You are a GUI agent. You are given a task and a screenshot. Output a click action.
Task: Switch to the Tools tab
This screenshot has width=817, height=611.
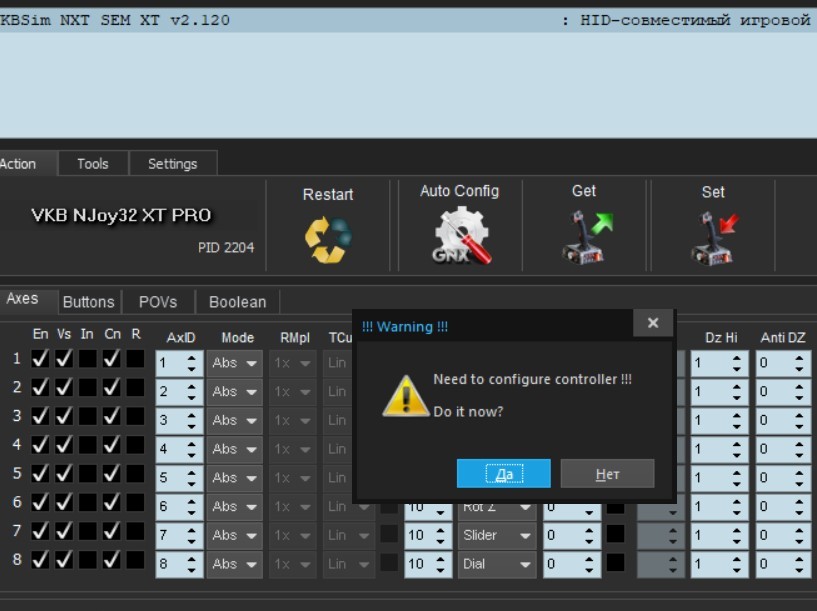[x=93, y=164]
